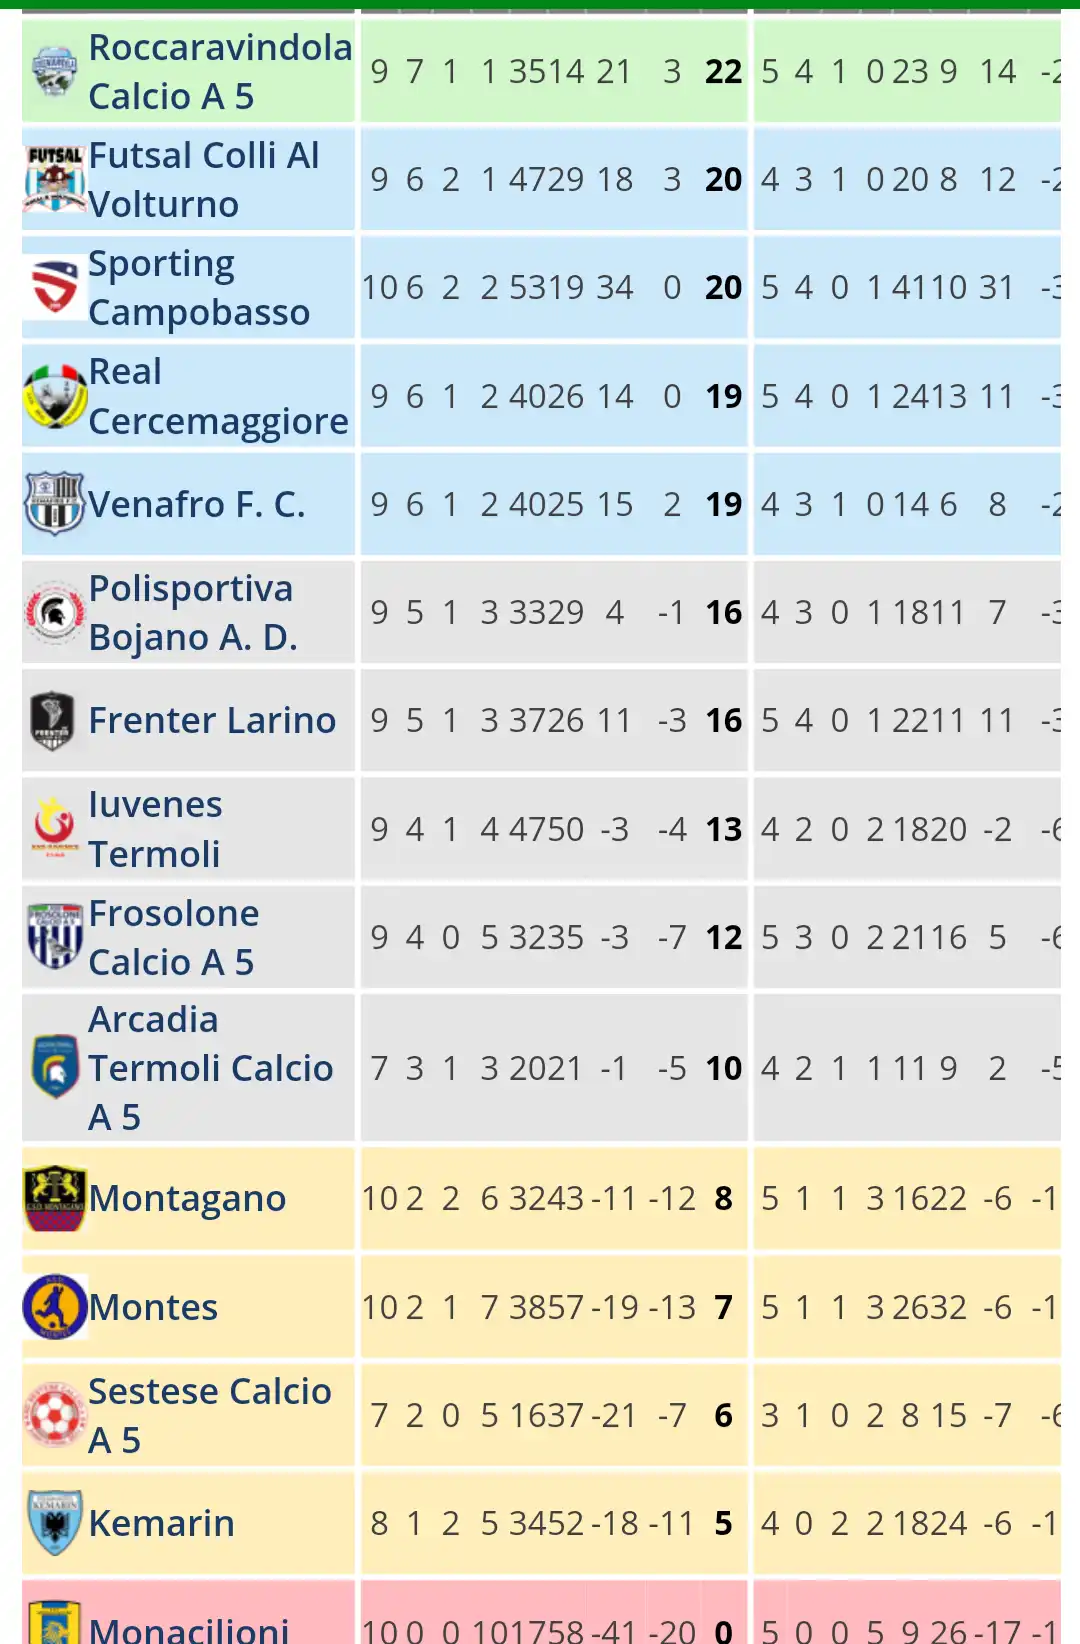Image resolution: width=1080 pixels, height=1644 pixels.
Task: Click the Real Cercemaggiore team badge
Action: click(55, 396)
